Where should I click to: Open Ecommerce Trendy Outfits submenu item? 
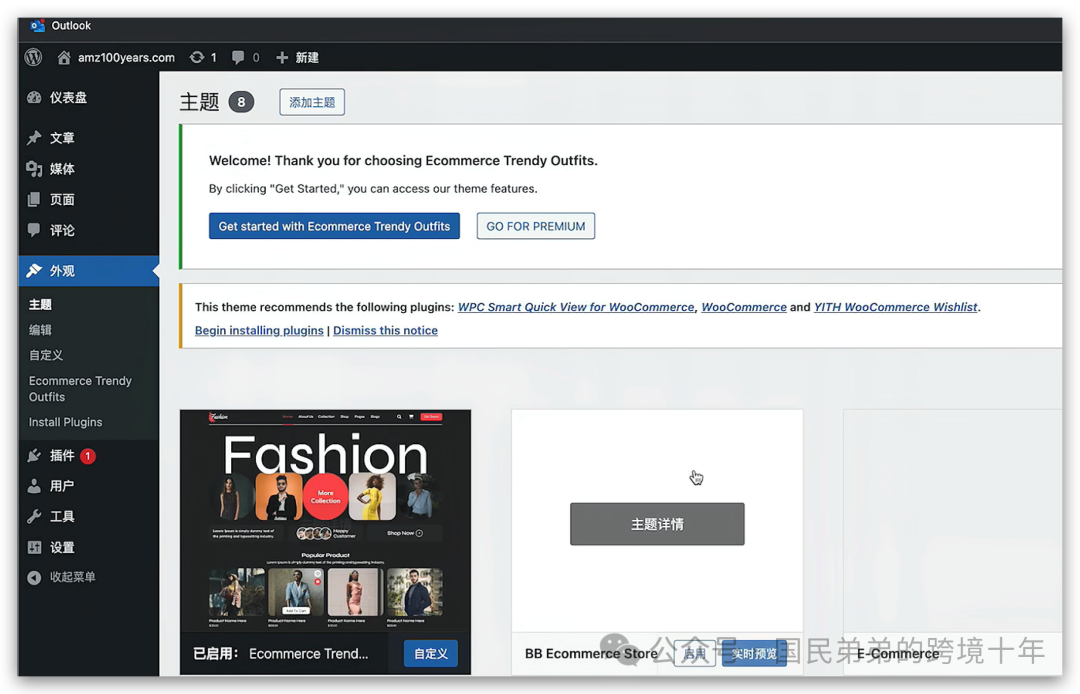point(80,389)
